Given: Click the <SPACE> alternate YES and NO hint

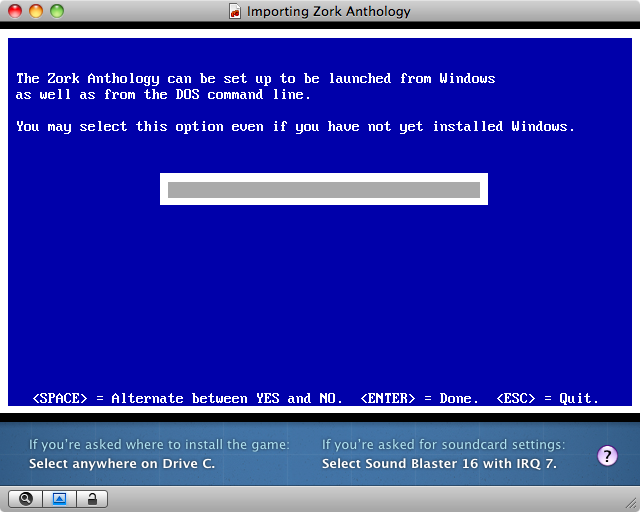Looking at the screenshot, I should click(187, 398).
